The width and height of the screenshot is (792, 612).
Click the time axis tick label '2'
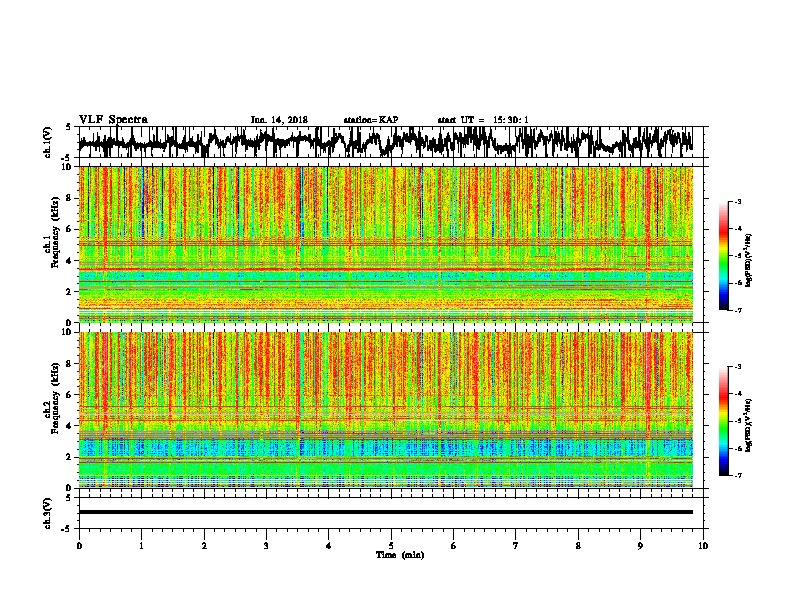click(204, 546)
